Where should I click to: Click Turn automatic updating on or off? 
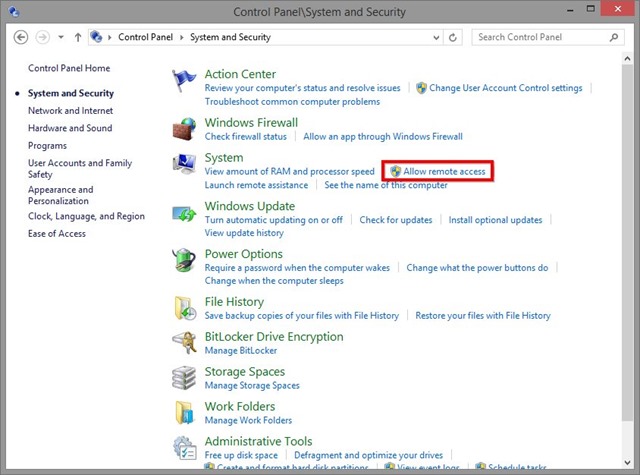[x=273, y=220]
